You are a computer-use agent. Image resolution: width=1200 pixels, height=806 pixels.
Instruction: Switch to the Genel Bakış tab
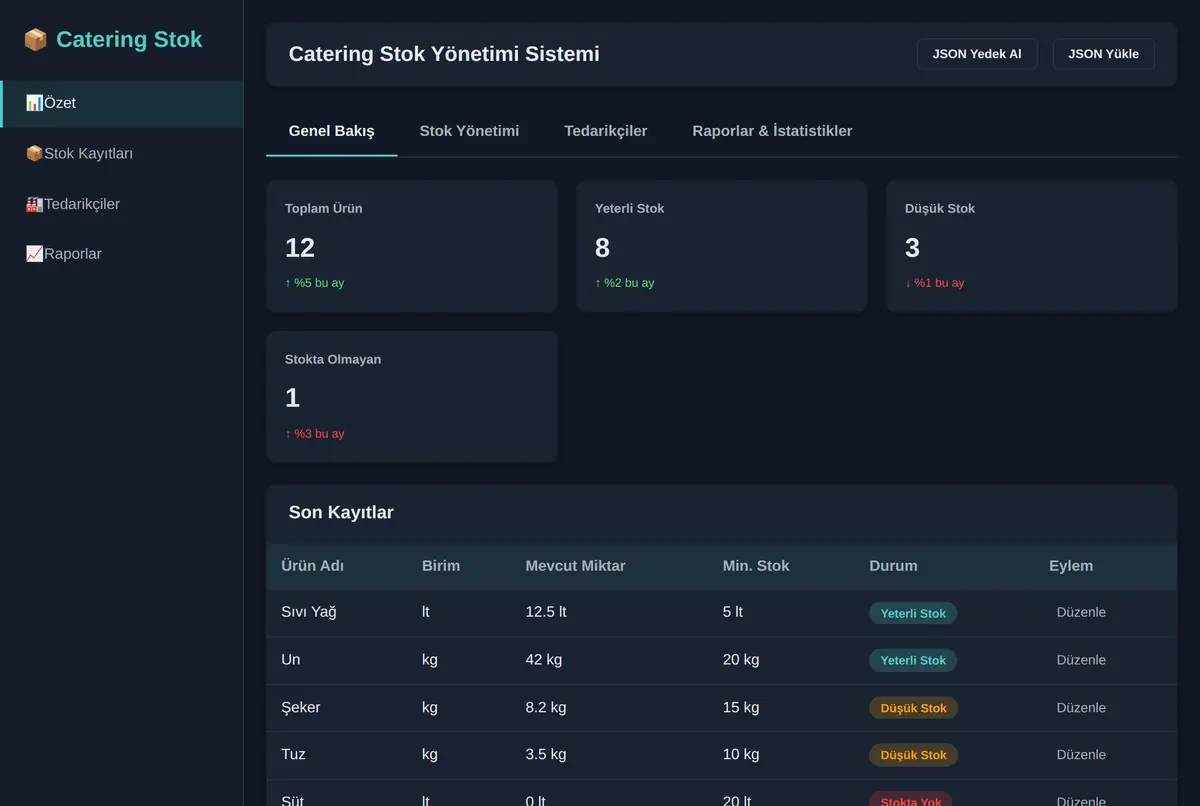click(332, 131)
